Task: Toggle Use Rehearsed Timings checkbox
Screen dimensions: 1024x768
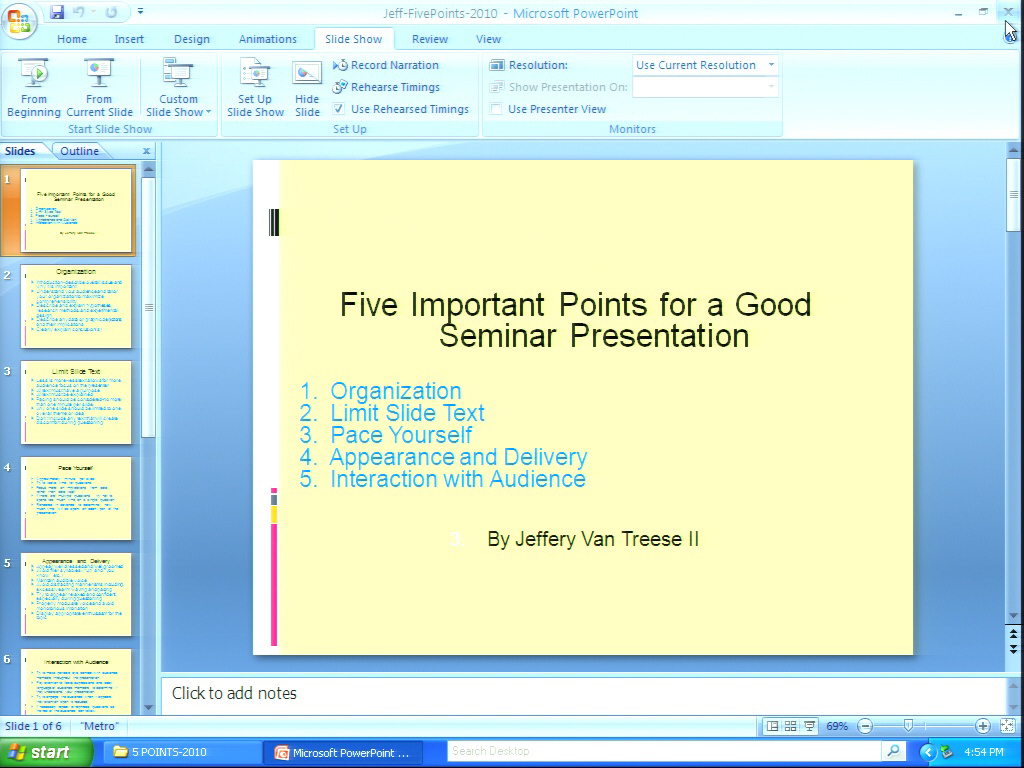Action: [339, 109]
